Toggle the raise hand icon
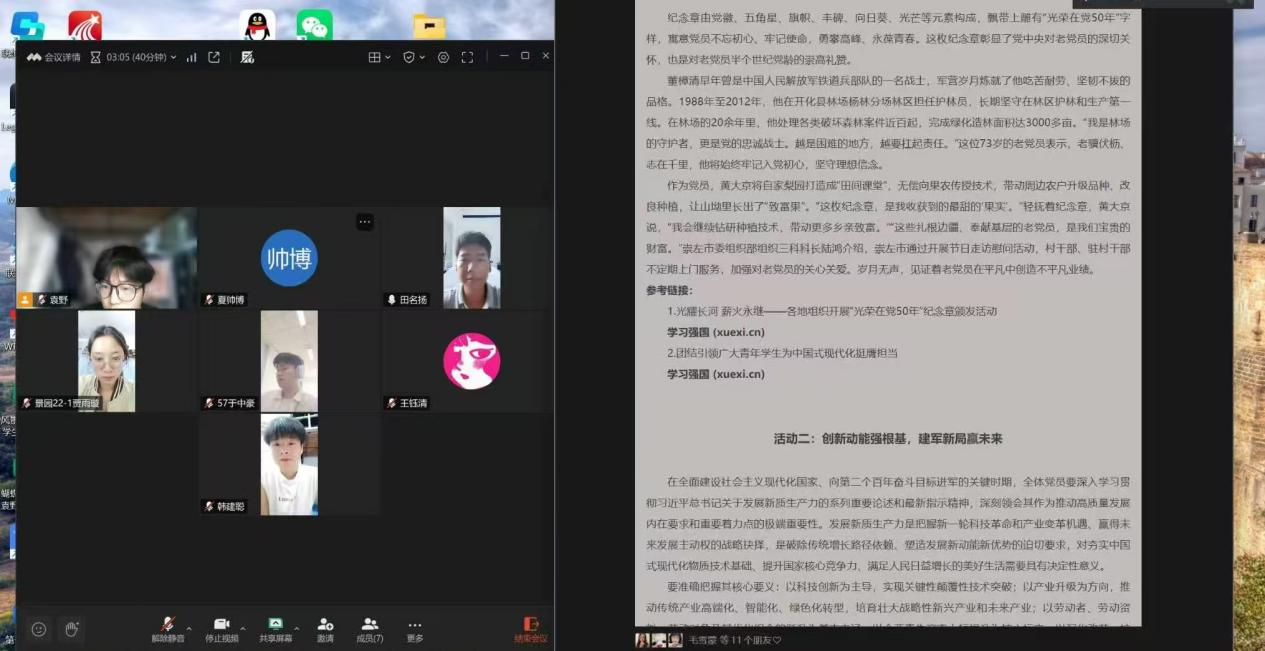 click(72, 629)
